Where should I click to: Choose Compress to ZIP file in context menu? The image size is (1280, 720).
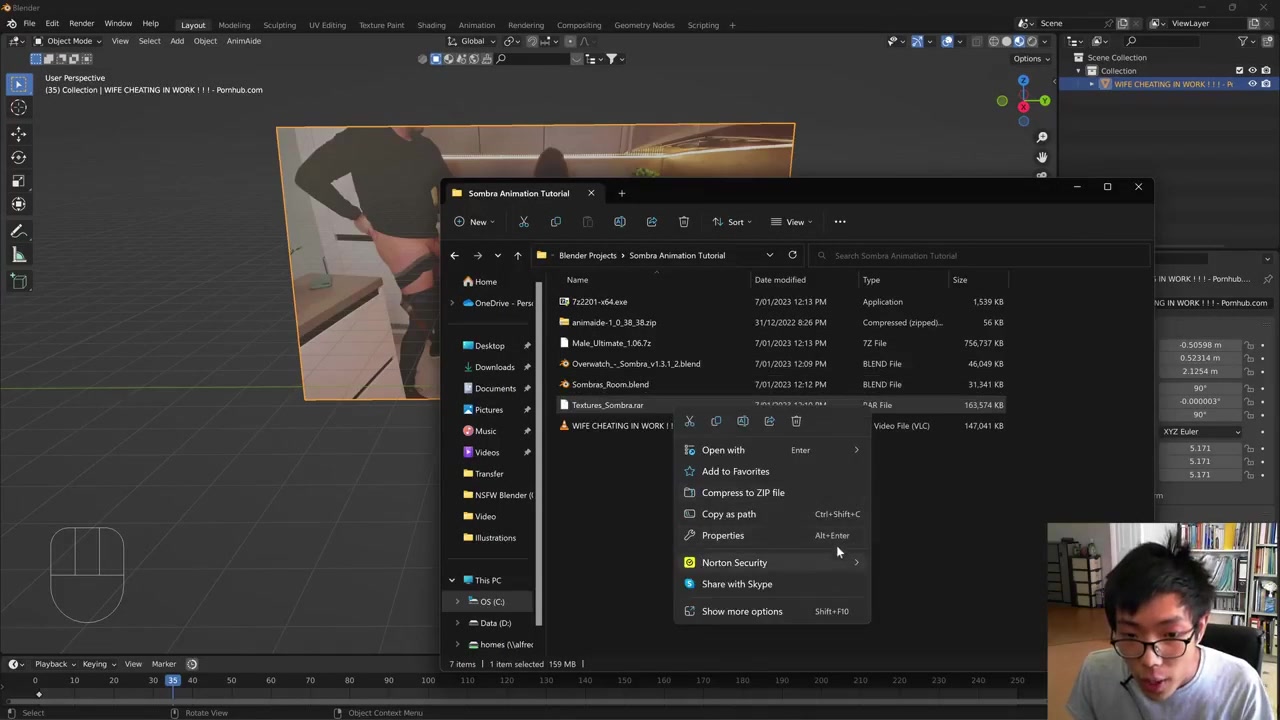click(742, 493)
